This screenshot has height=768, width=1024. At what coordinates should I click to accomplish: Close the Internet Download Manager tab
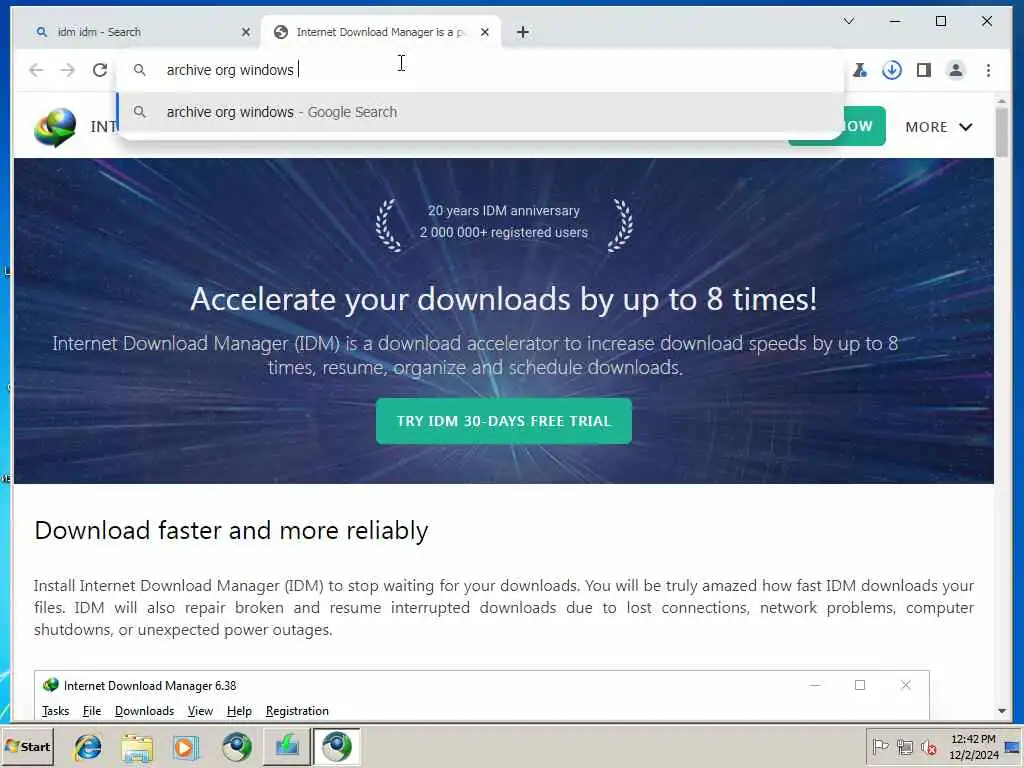pyautogui.click(x=485, y=32)
